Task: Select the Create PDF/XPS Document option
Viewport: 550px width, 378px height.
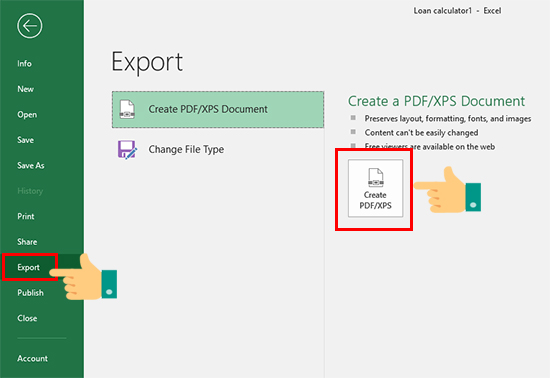Action: pos(218,109)
